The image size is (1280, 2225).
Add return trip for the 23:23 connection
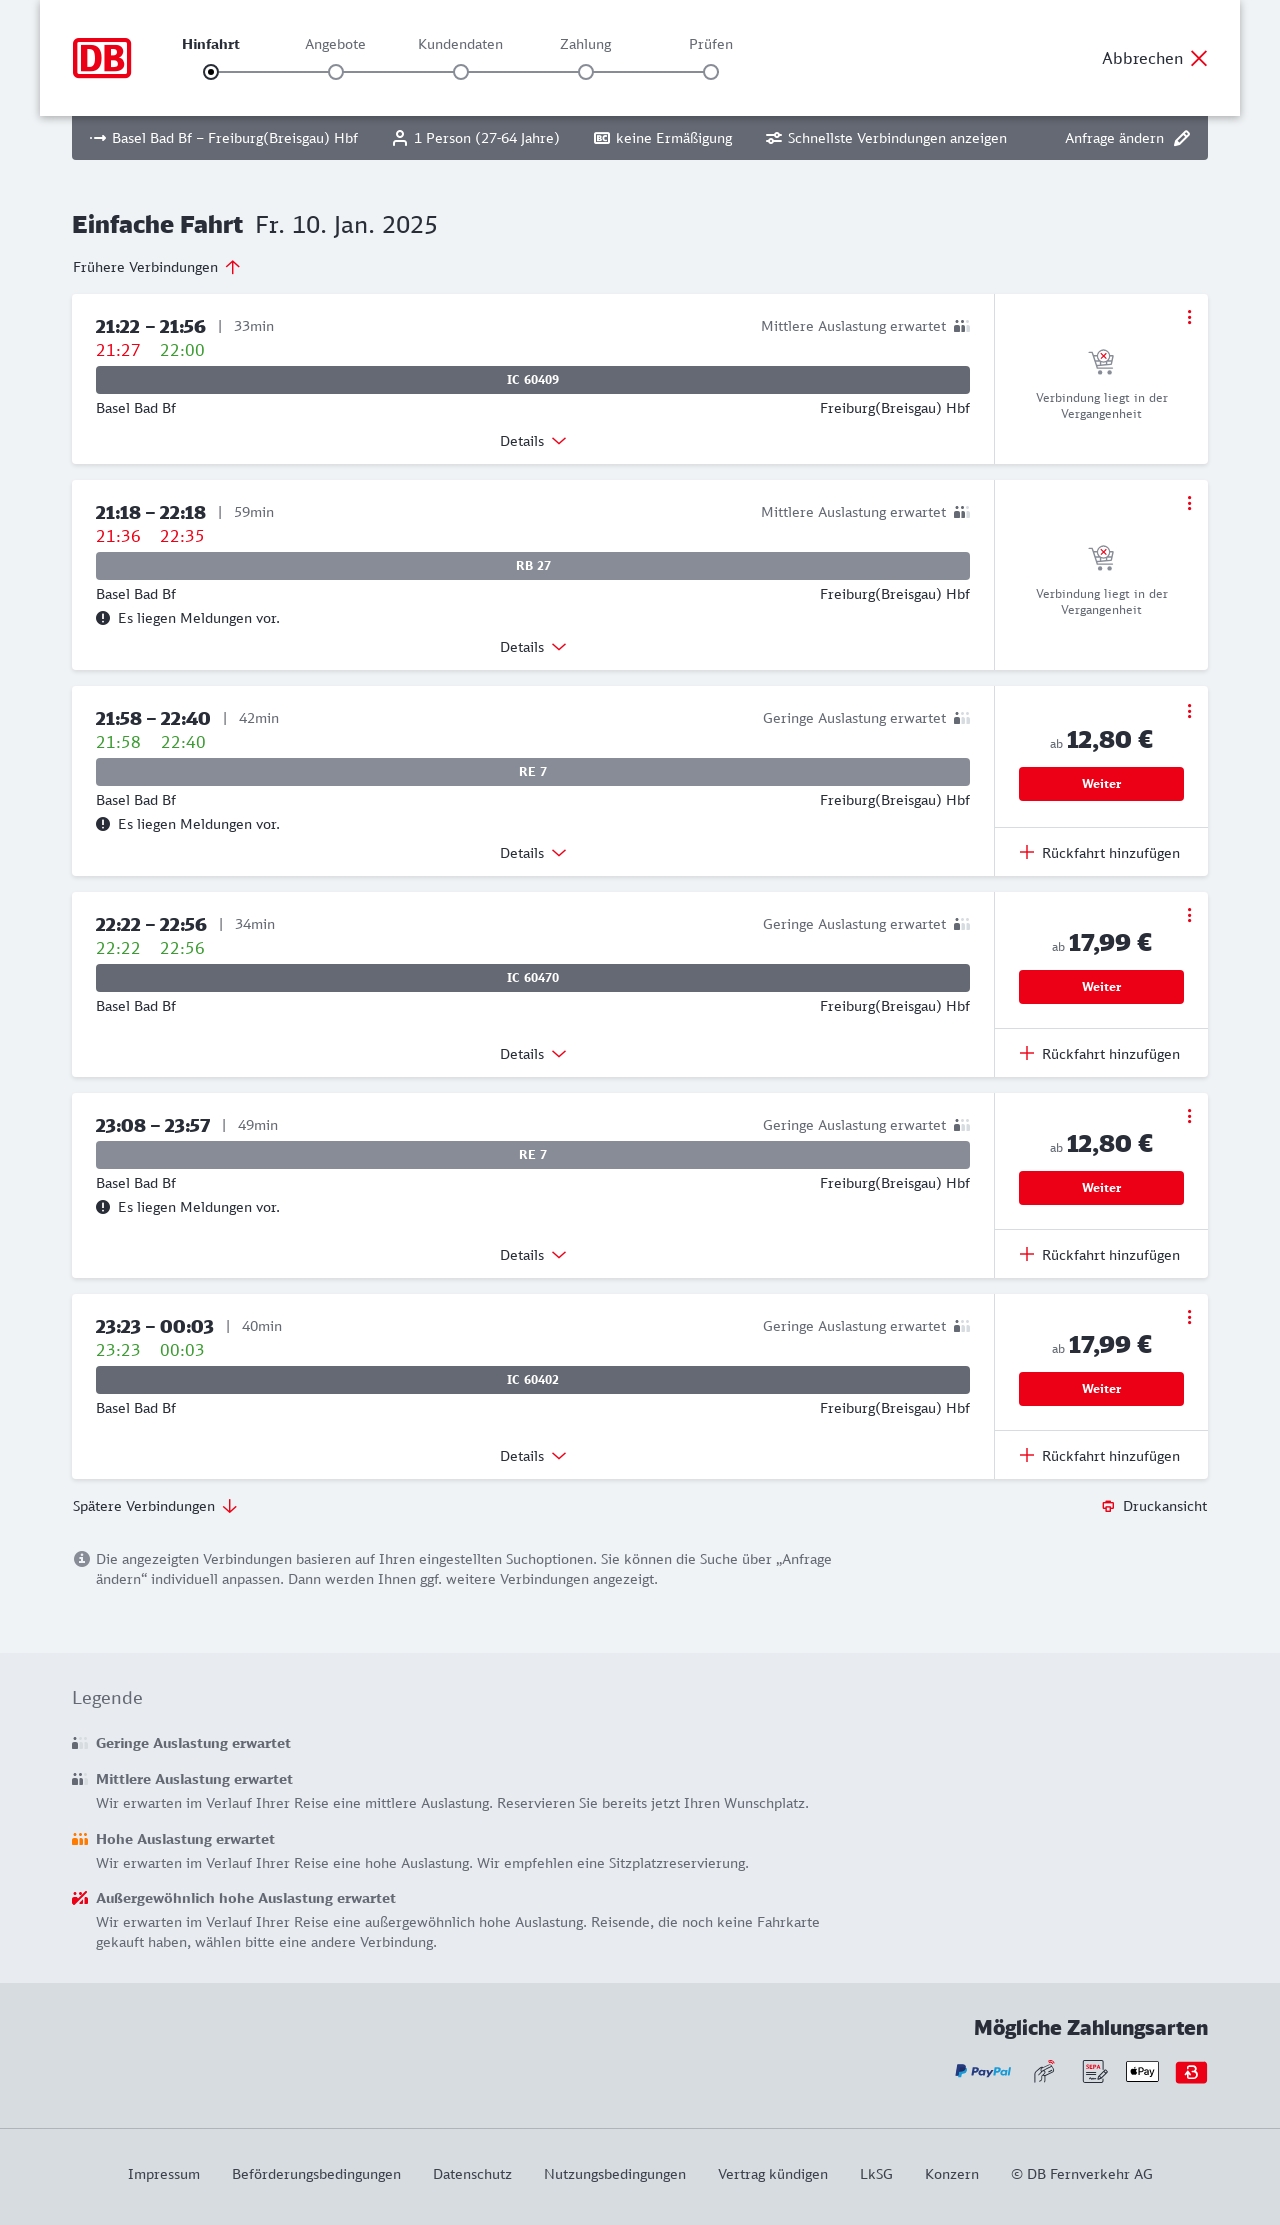[x=1100, y=1456]
